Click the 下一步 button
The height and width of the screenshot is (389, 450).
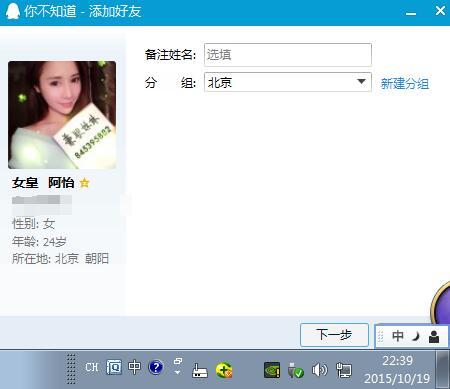tap(334, 334)
